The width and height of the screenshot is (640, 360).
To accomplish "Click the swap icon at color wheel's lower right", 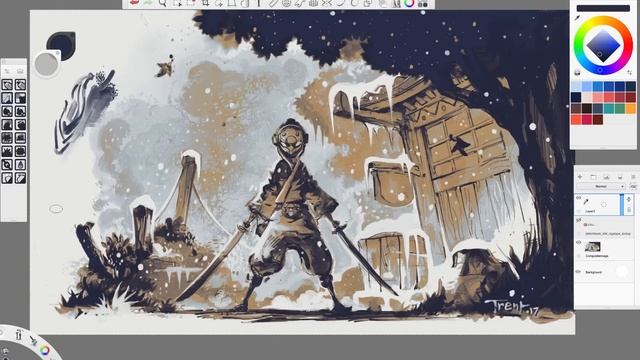I will click(x=630, y=73).
